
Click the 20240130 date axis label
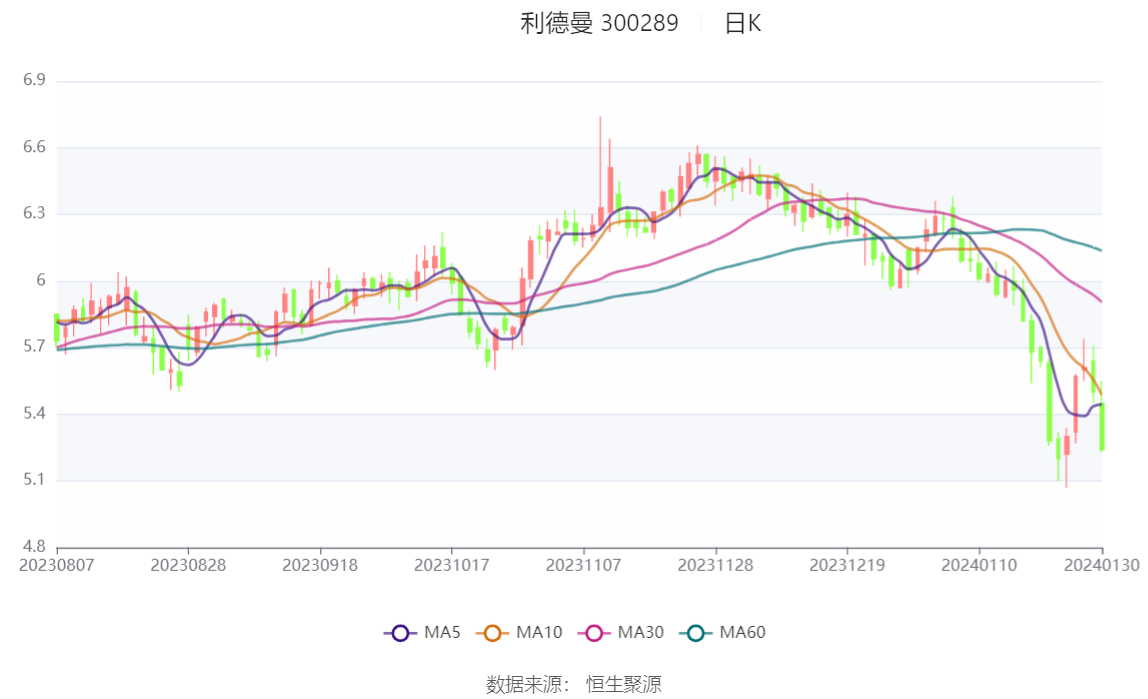1102,565
